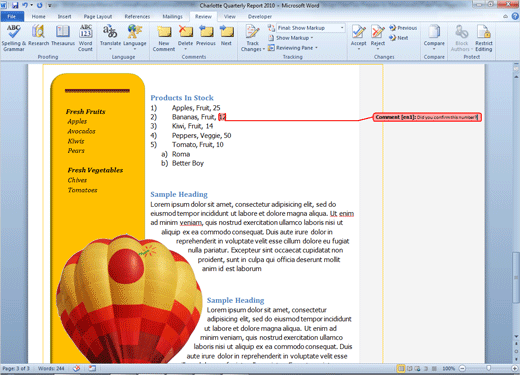520x375 pixels.
Task: Open the Thesaurus
Action: pyautogui.click(x=63, y=35)
